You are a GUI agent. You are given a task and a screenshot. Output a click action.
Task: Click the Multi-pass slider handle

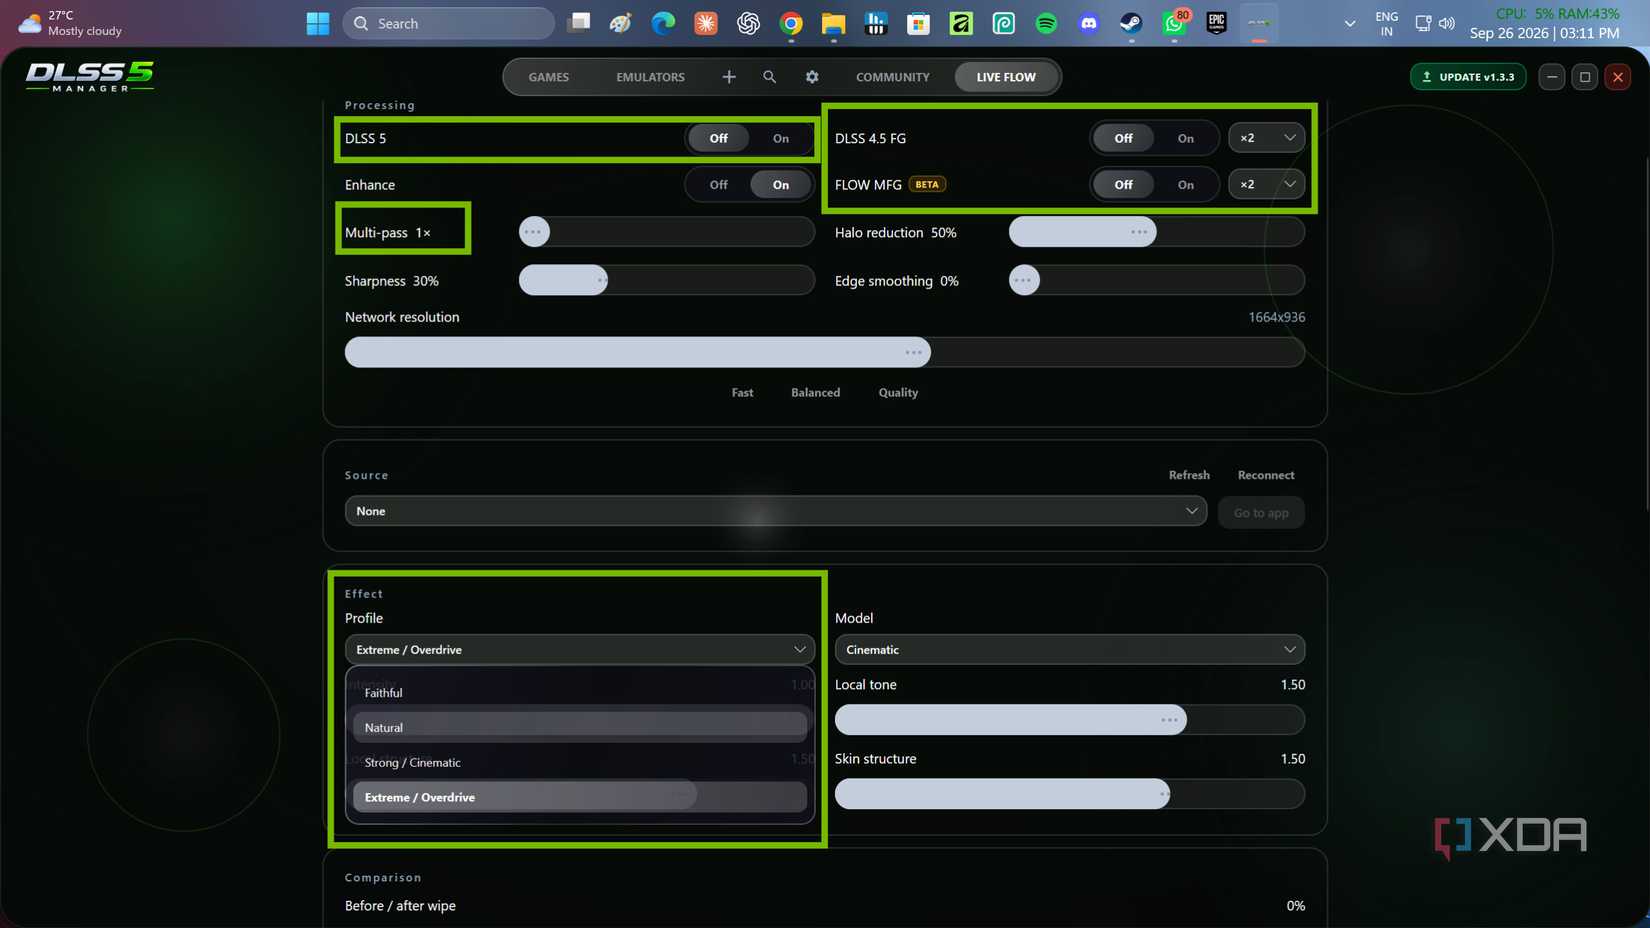(534, 232)
